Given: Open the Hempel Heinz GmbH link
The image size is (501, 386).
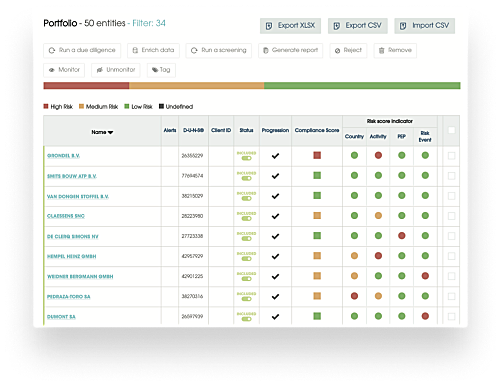Looking at the screenshot, I should pyautogui.click(x=72, y=256).
